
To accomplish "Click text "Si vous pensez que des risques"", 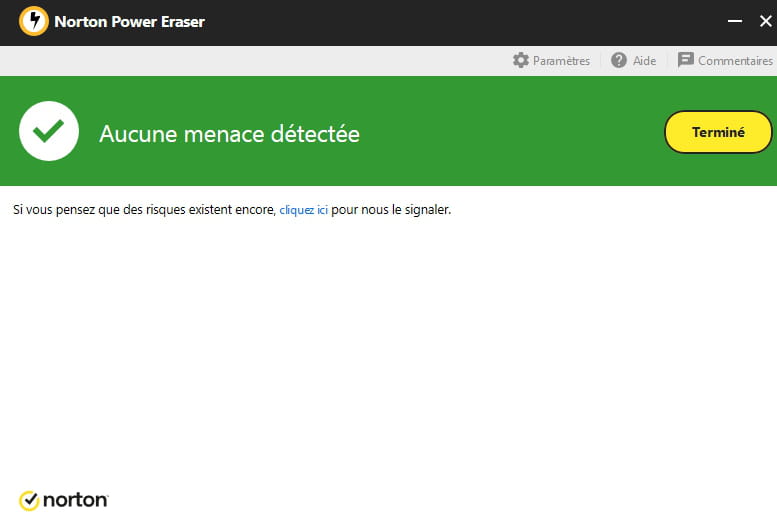I will coord(100,210).
